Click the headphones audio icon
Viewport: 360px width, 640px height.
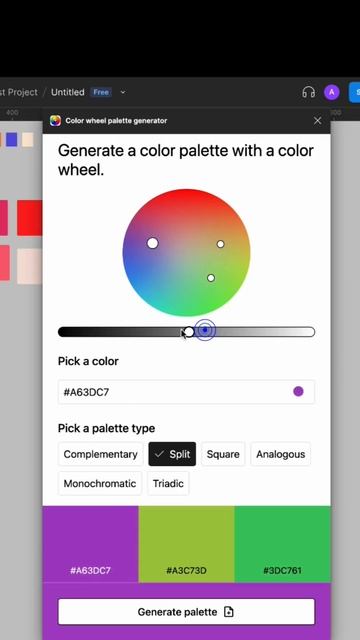point(309,92)
